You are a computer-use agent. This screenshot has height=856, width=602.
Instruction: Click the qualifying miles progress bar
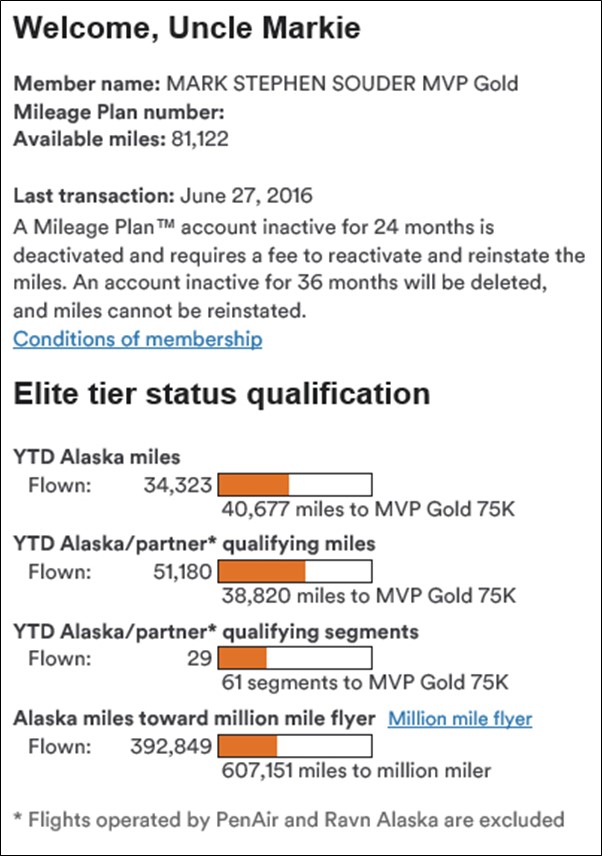[295, 572]
